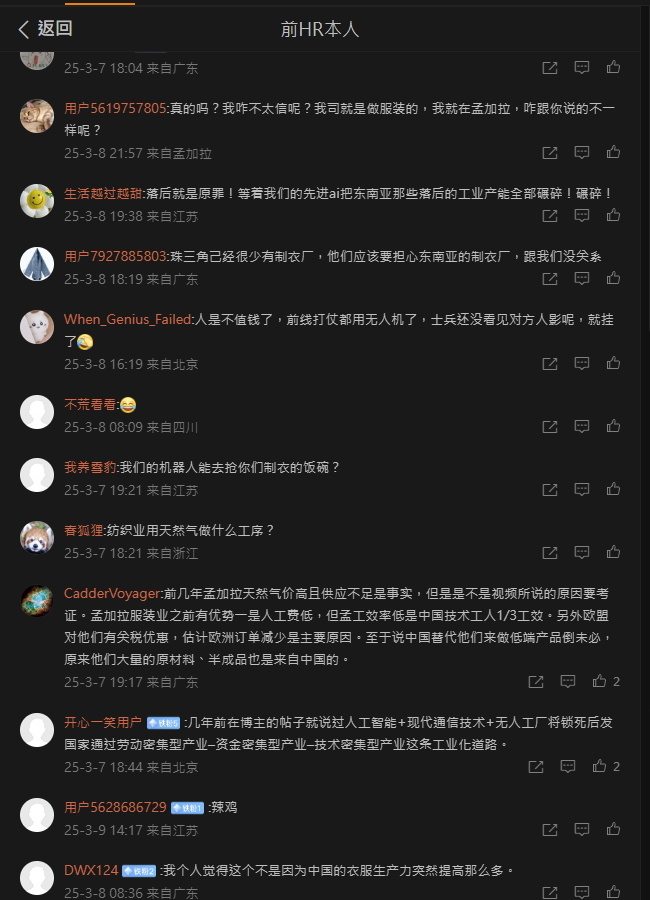Like the comment by 用户5619757805
The height and width of the screenshot is (900, 650).
(x=613, y=152)
